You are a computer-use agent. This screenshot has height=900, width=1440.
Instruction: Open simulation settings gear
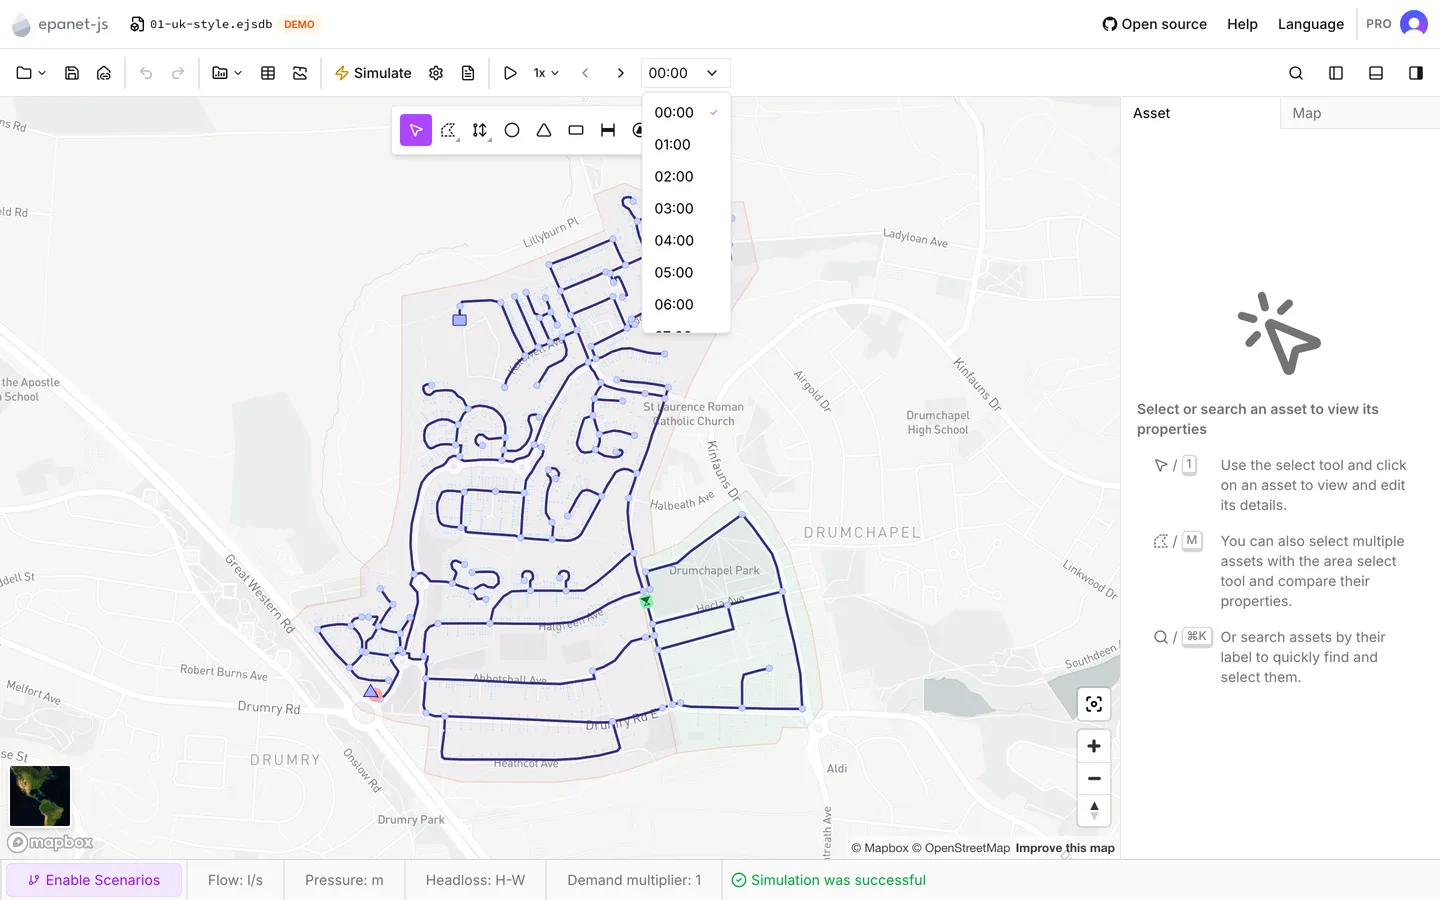click(x=436, y=73)
